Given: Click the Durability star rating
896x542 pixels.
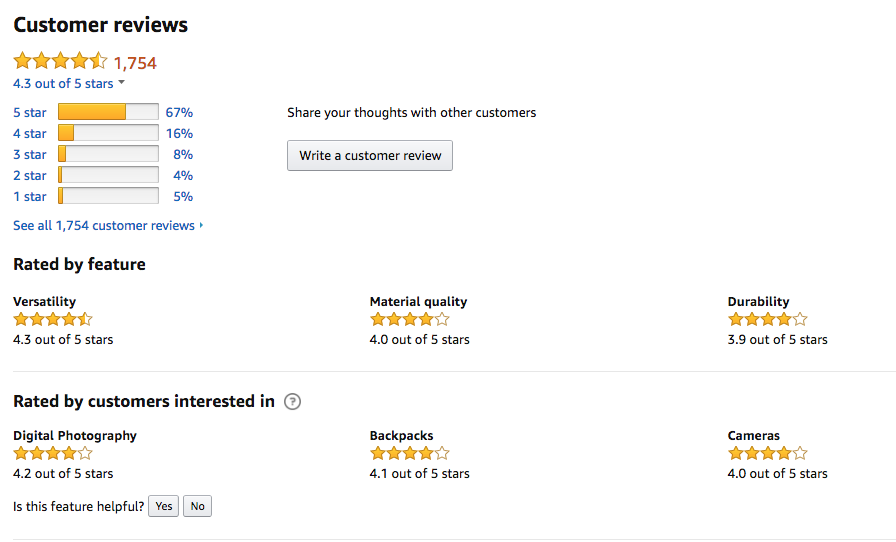Looking at the screenshot, I should [767, 319].
